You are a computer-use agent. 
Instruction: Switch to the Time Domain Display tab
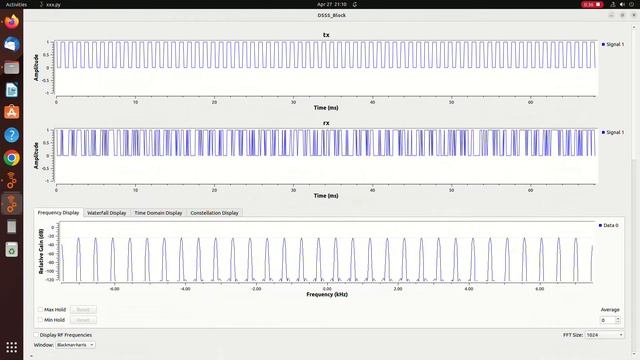click(x=158, y=213)
